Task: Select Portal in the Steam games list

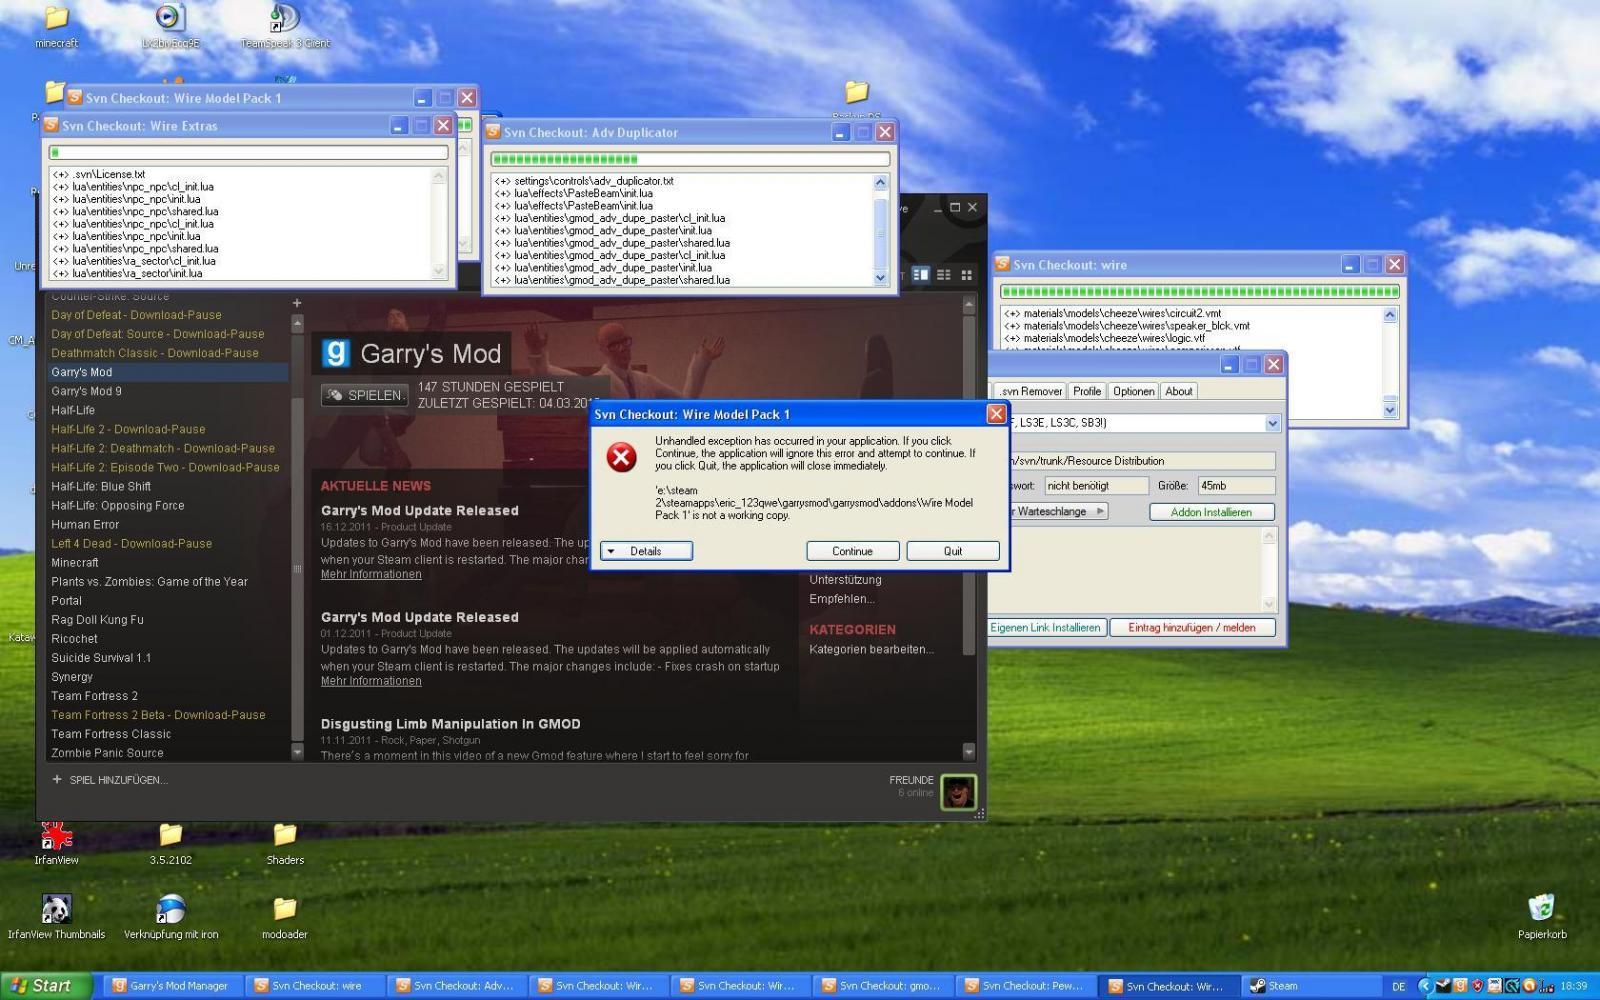Action: point(167,601)
